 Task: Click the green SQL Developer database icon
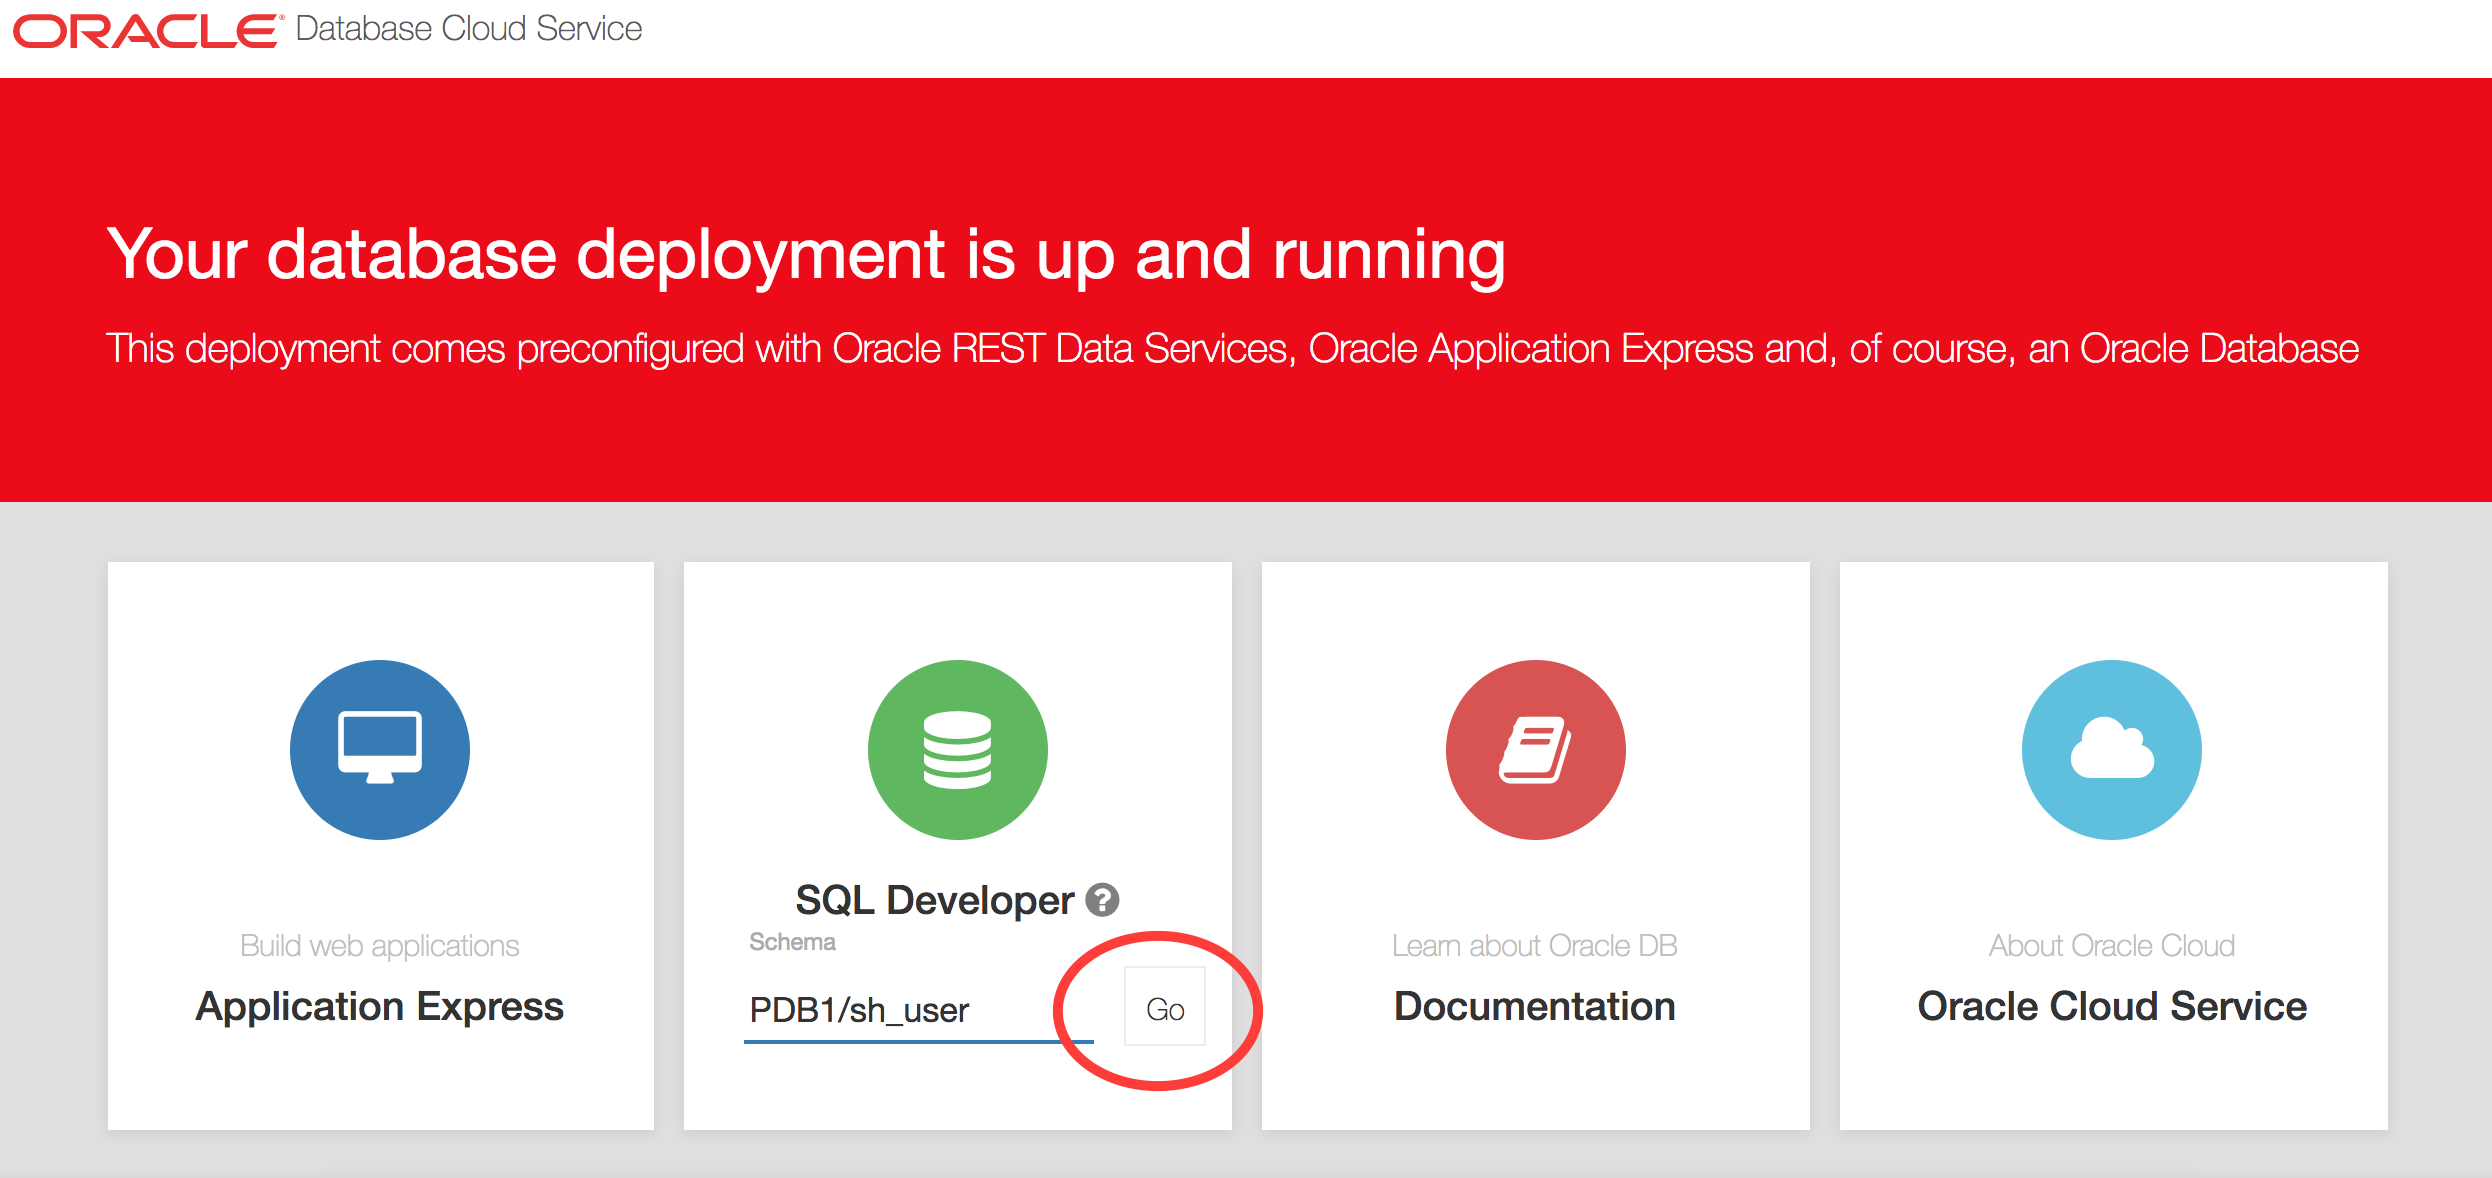(x=957, y=749)
